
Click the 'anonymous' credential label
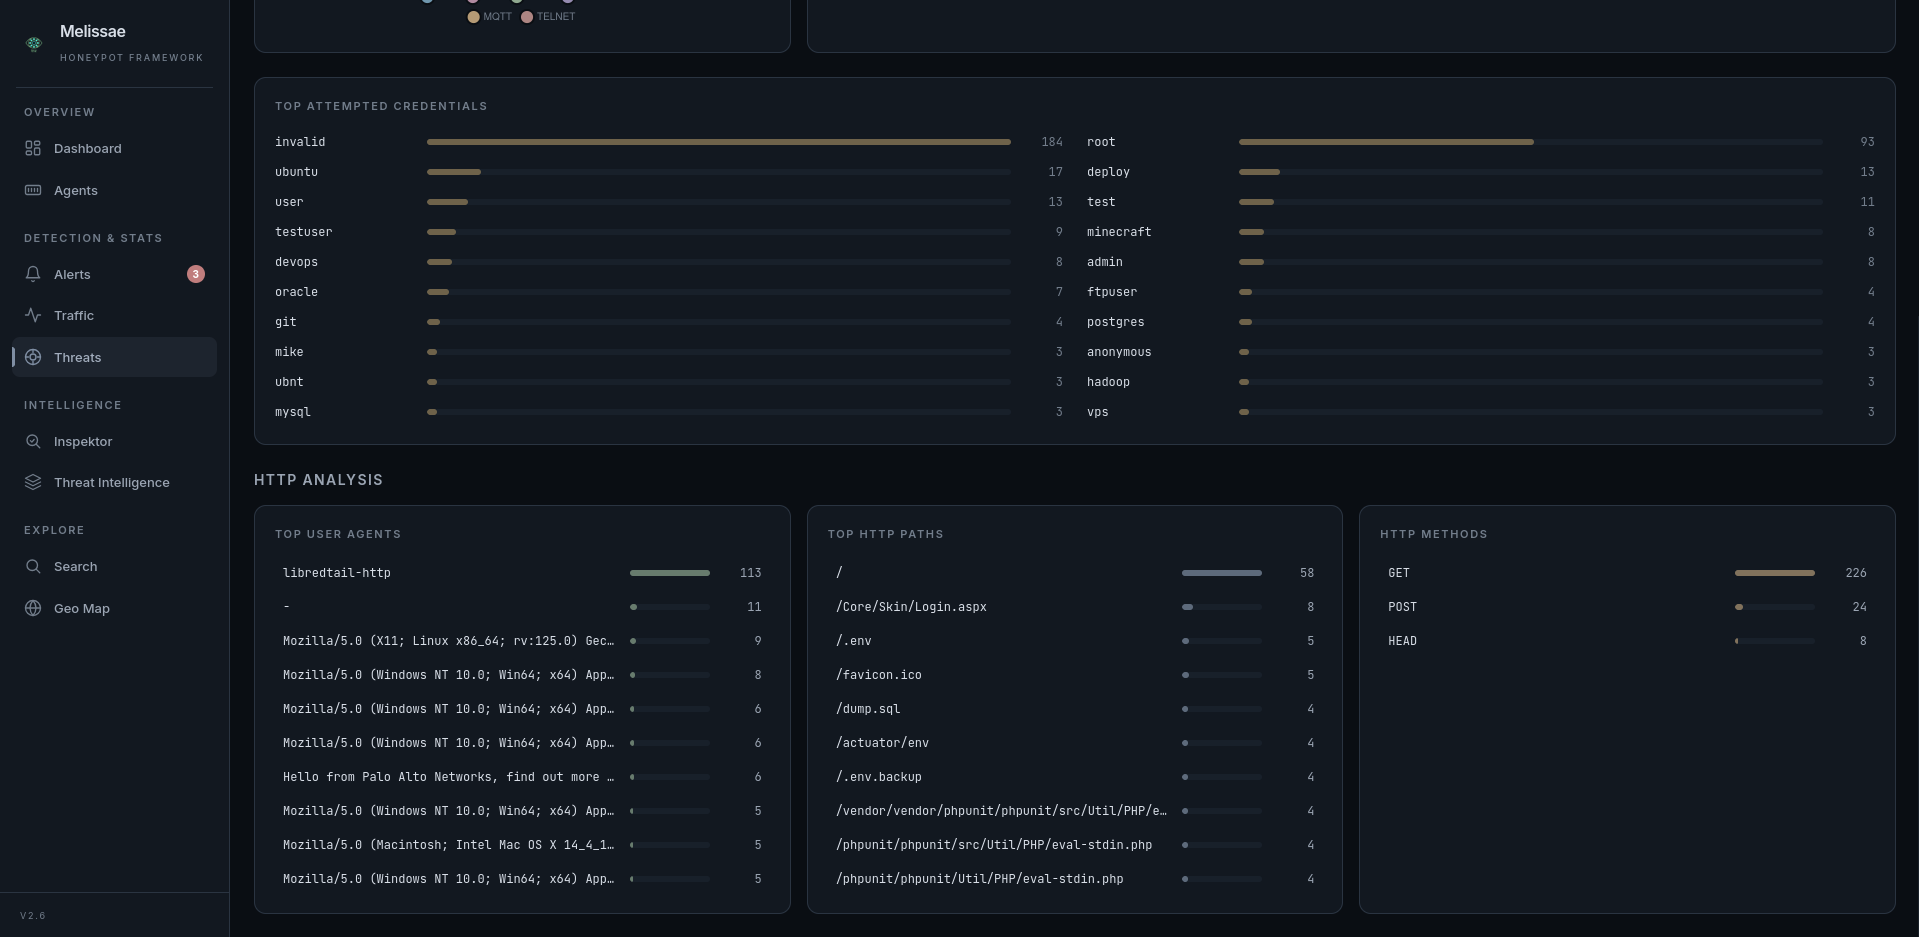[1119, 352]
